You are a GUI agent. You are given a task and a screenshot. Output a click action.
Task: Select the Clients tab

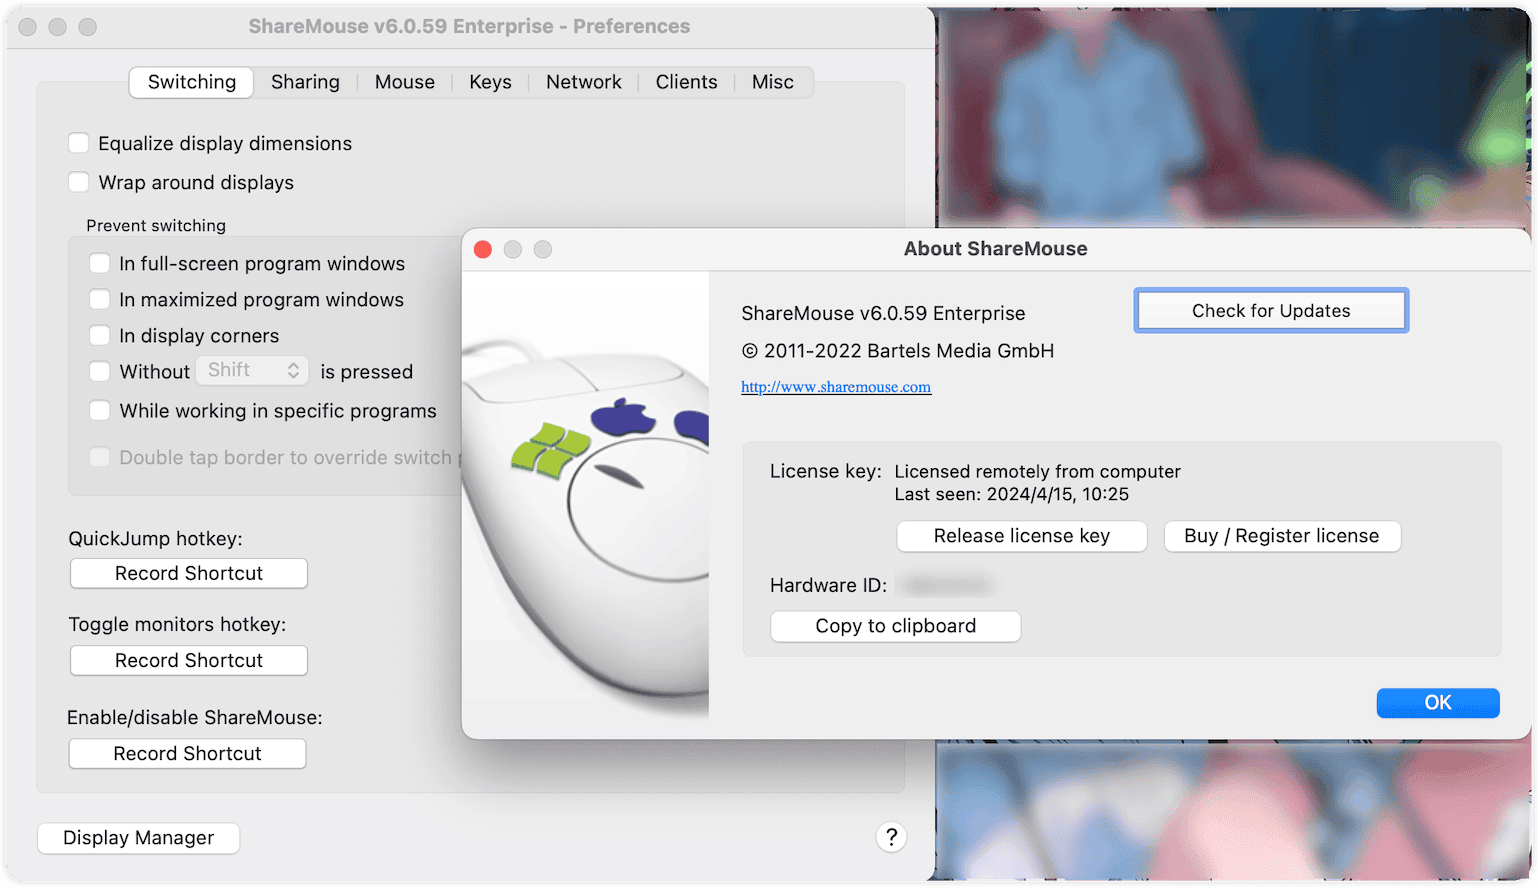[686, 82]
